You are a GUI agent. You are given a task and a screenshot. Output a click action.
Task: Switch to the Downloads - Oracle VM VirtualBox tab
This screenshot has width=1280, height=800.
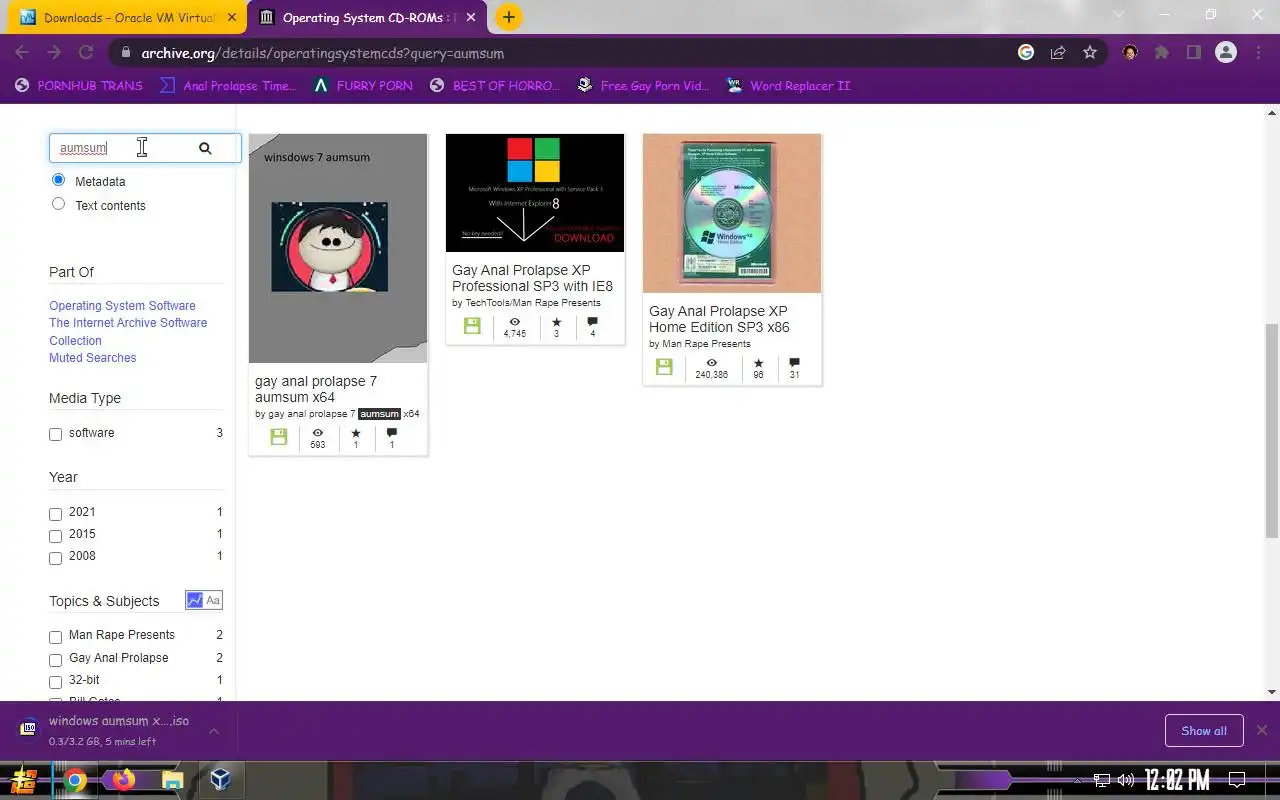point(128,17)
